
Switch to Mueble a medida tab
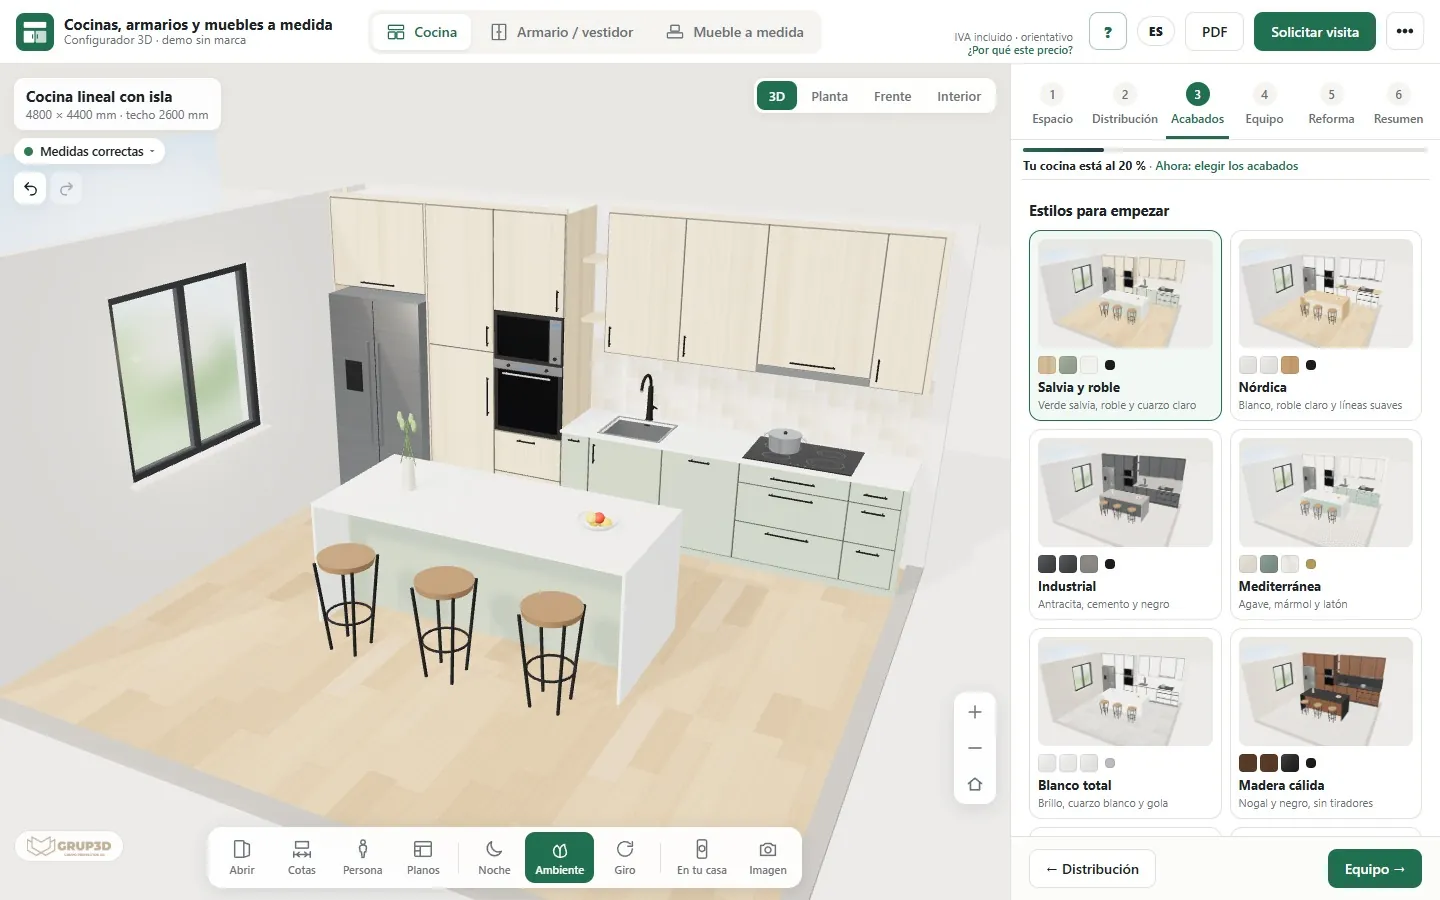click(x=735, y=32)
